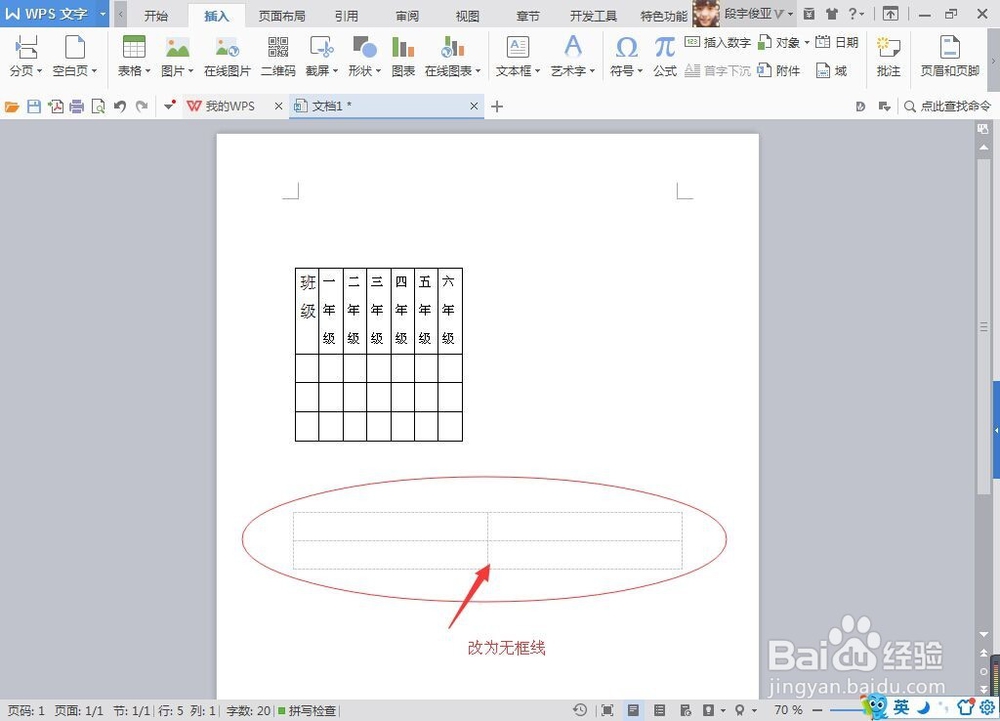This screenshot has width=1000, height=721.
Task: Open the help question mark menu
Action: click(856, 13)
